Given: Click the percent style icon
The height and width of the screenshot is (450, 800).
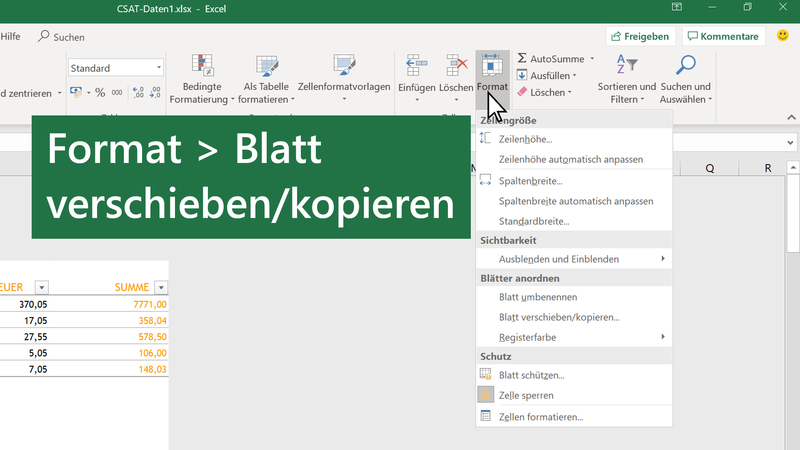Looking at the screenshot, I should [99, 92].
